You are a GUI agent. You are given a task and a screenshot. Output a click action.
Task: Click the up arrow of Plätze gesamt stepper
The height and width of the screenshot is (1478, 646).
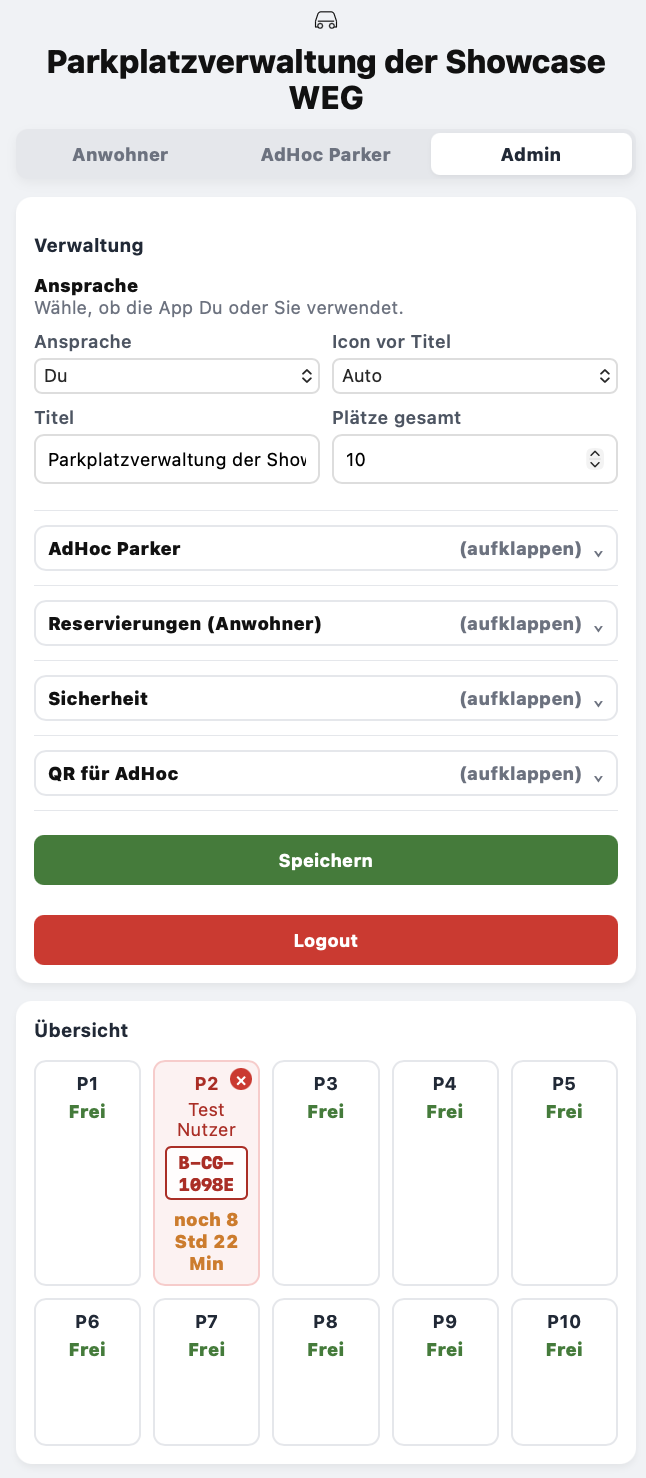click(x=596, y=453)
